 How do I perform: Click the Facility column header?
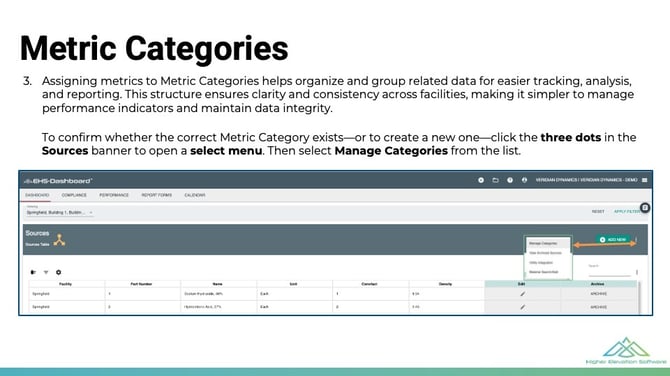click(66, 284)
